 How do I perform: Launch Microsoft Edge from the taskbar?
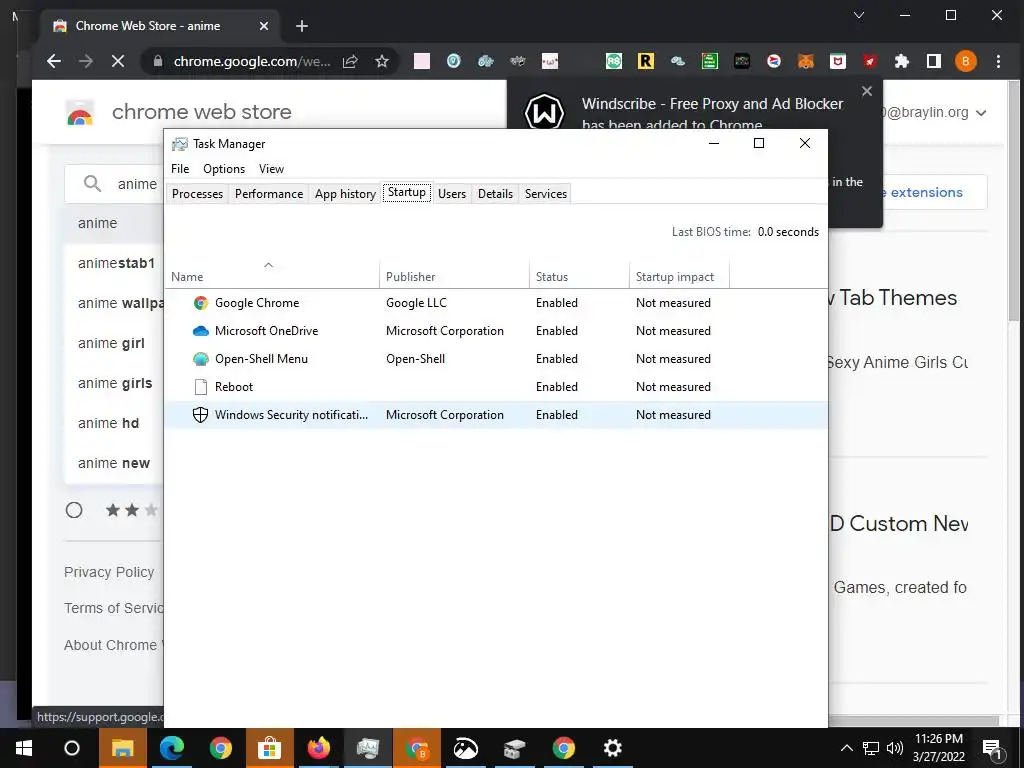click(x=172, y=748)
